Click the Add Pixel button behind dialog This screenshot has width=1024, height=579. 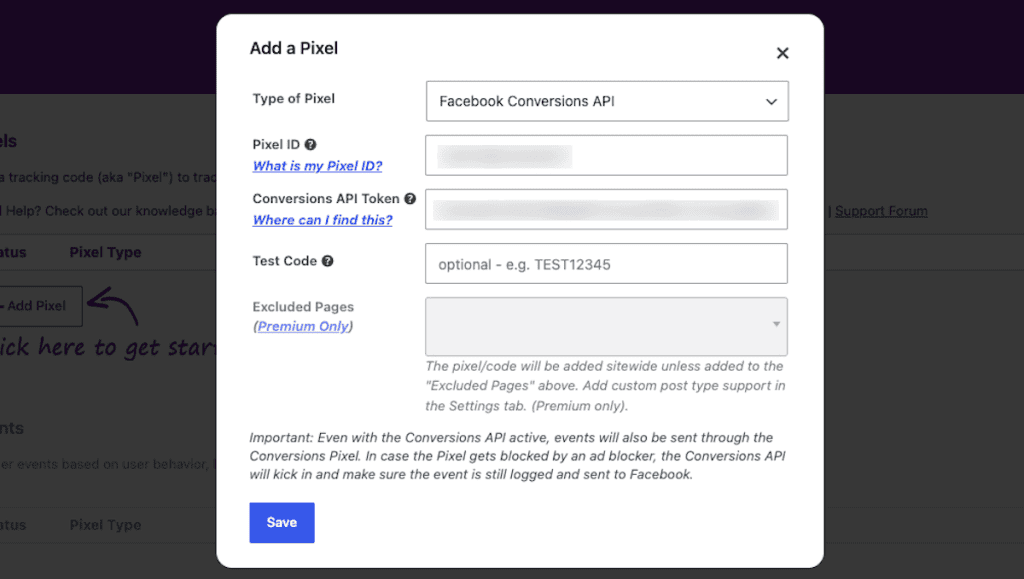pyautogui.click(x=40, y=305)
